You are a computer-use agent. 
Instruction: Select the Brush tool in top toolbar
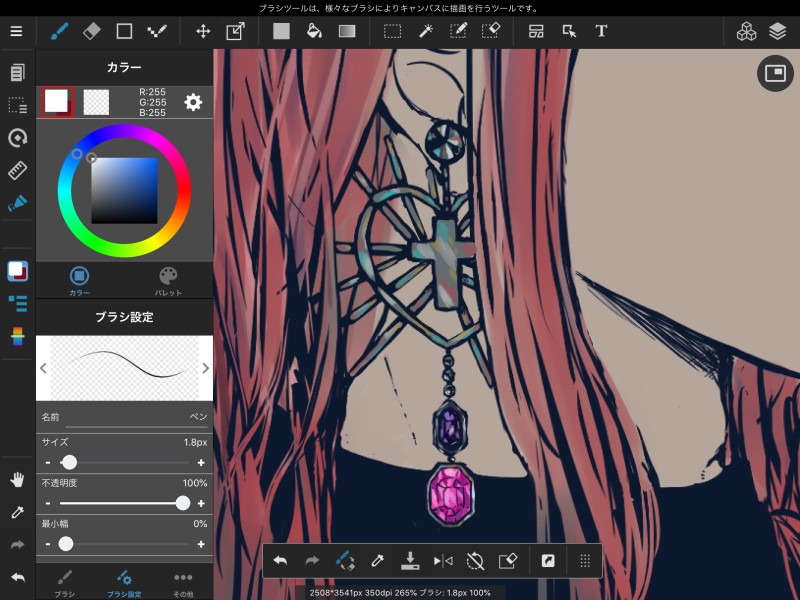59,31
